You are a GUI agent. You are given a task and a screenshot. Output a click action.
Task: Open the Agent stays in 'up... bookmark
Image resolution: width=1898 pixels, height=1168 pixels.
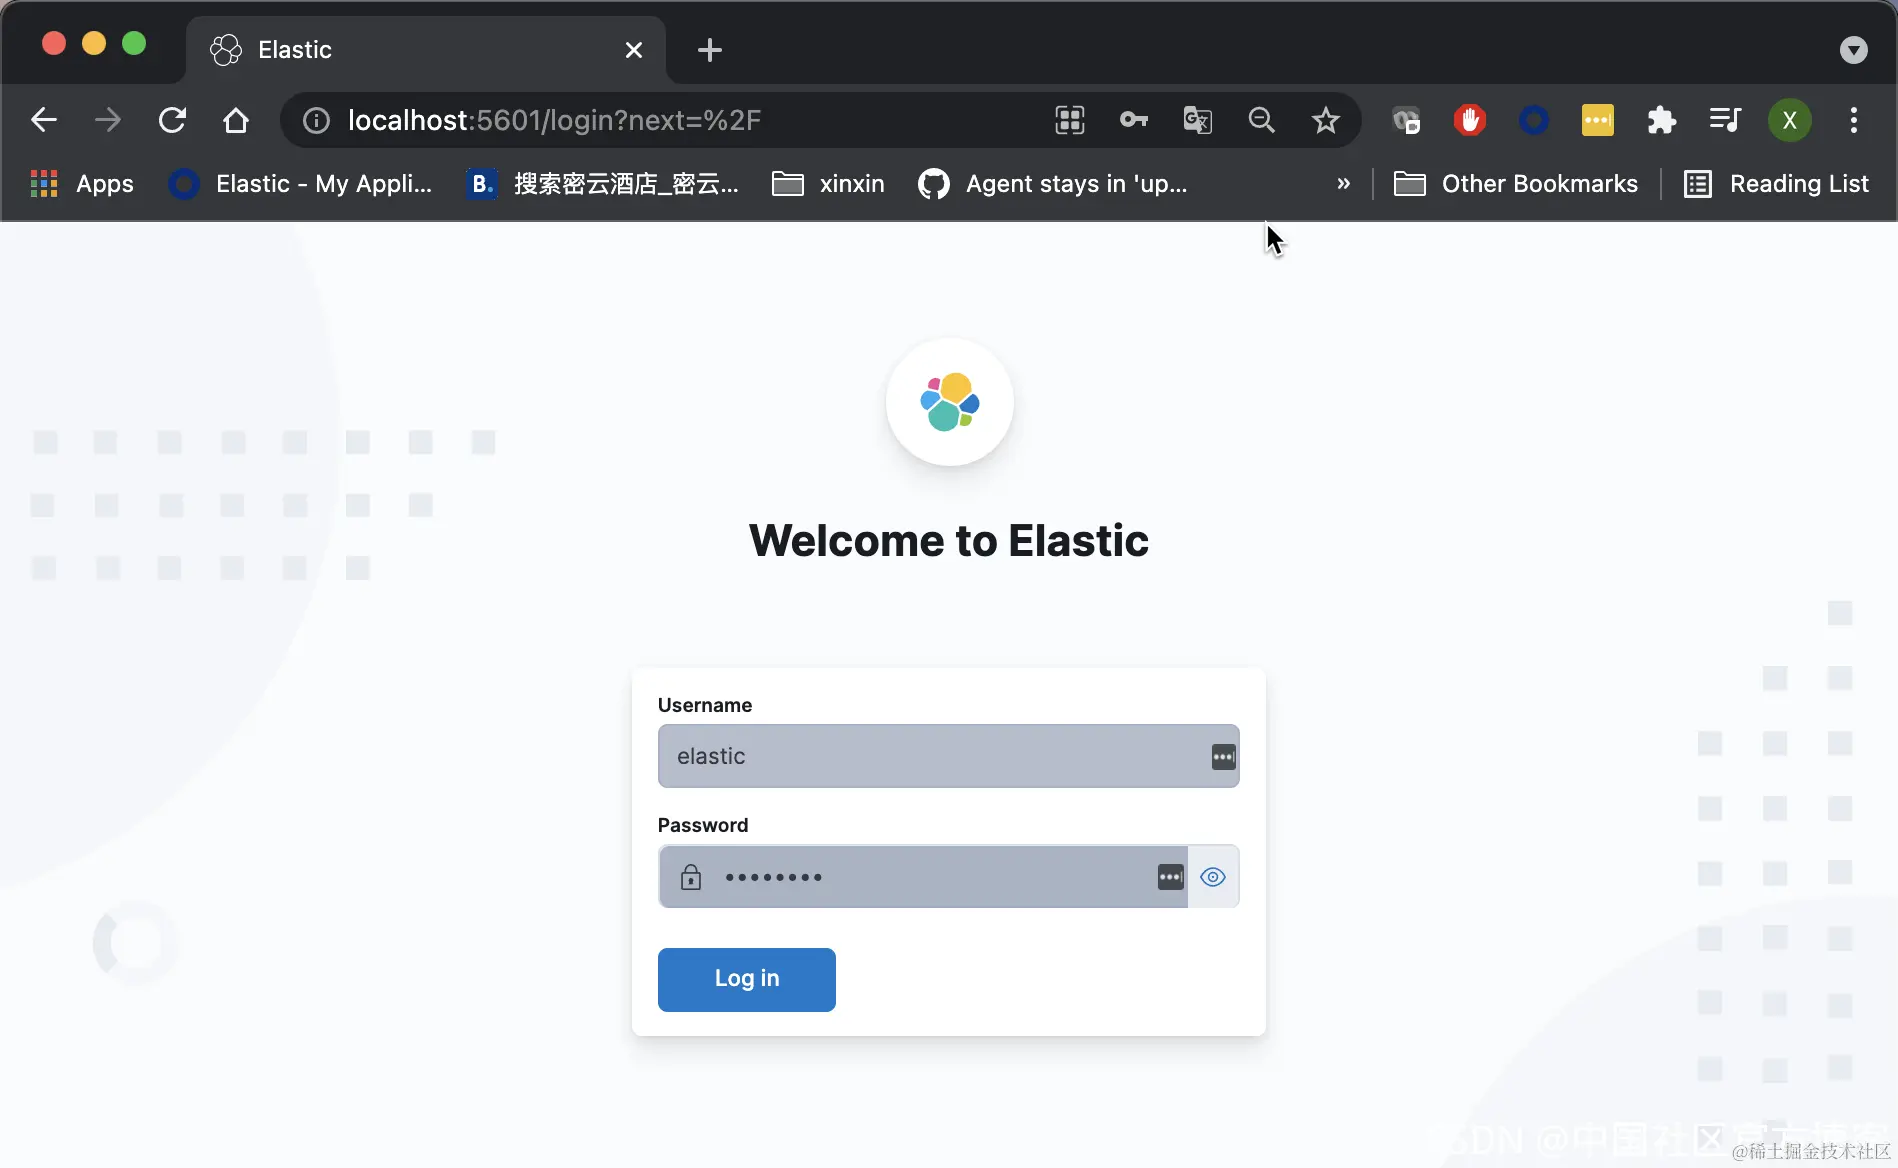coord(1053,184)
